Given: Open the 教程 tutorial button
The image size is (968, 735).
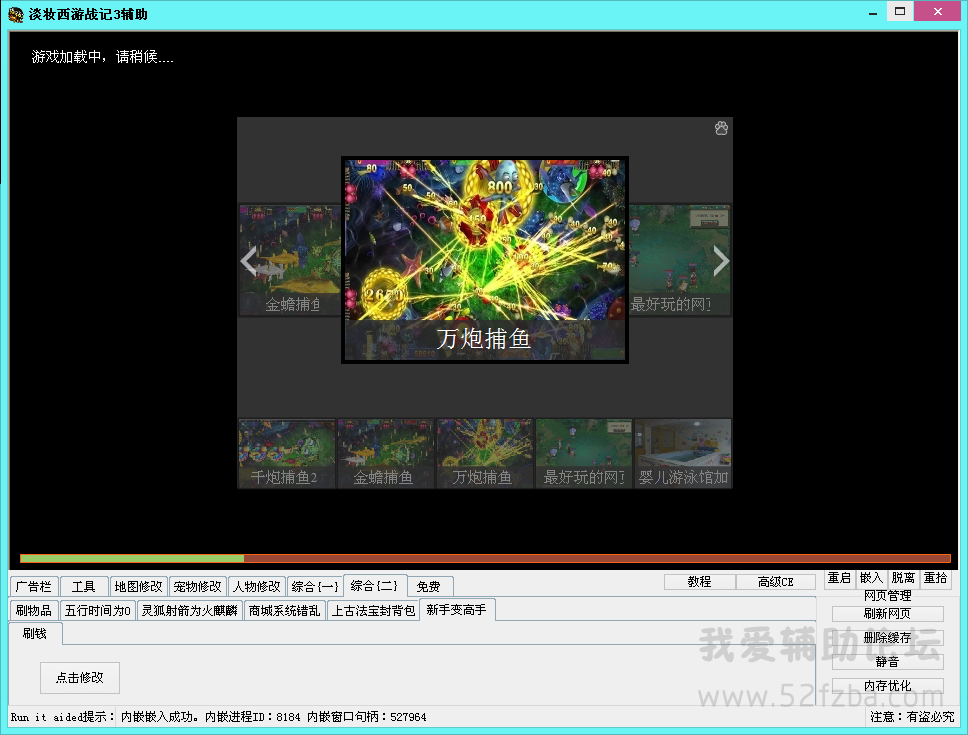Looking at the screenshot, I should coord(699,581).
